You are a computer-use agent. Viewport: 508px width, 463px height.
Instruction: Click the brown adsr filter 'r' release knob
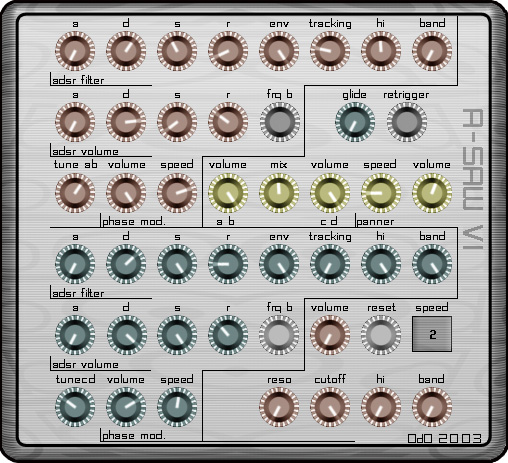point(228,51)
